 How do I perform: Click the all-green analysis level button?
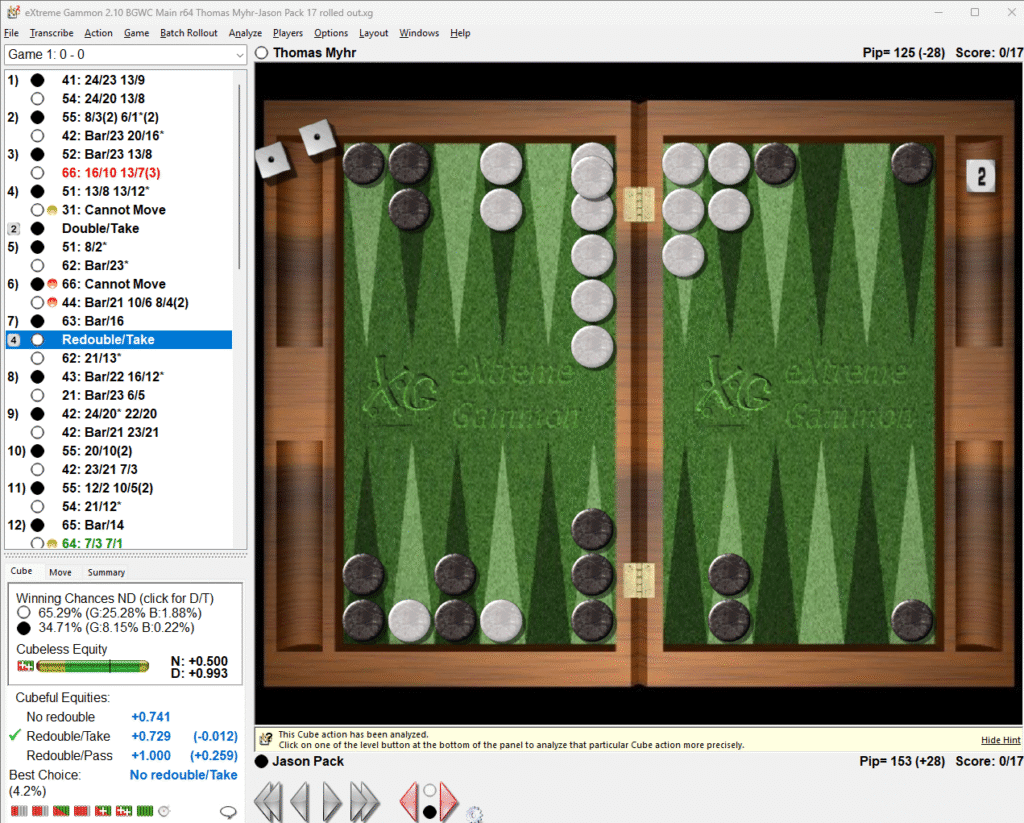(144, 811)
